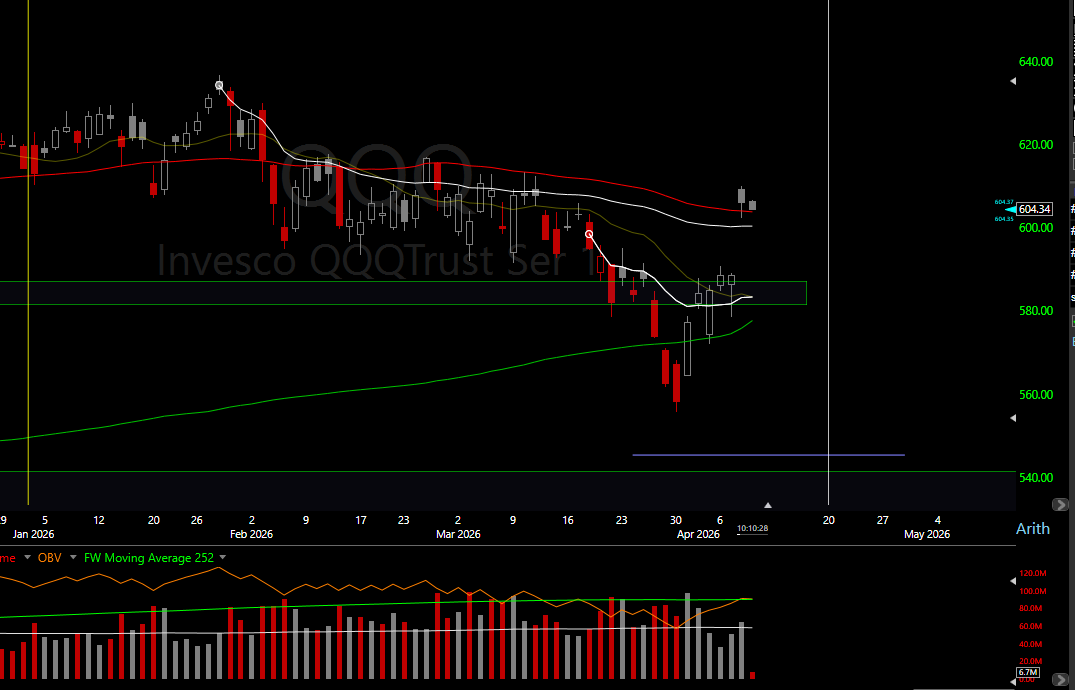Click the scale triangle beside 120.0M volume label
The image size is (1075, 690).
(1013, 581)
